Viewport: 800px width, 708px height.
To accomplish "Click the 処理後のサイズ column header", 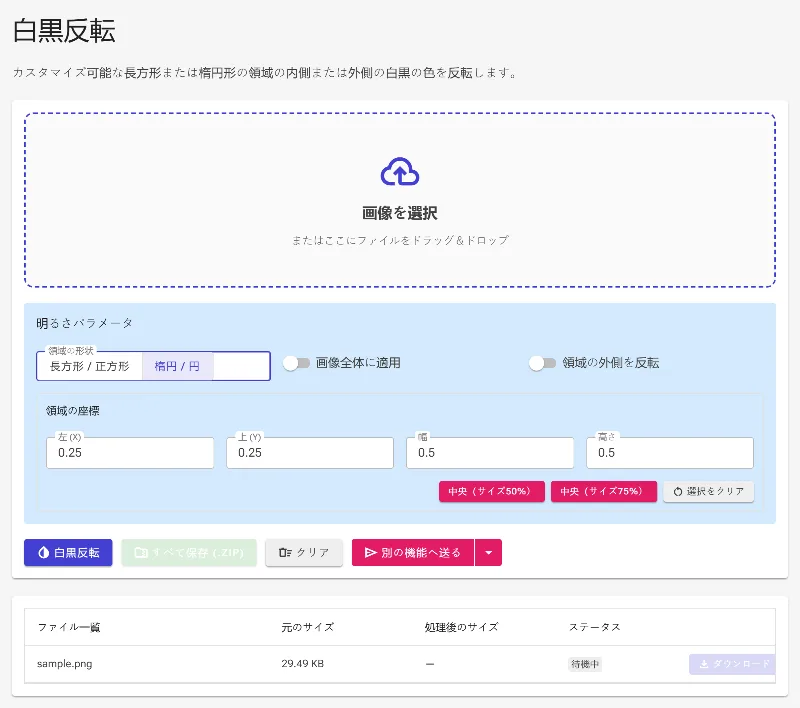I will [461, 627].
